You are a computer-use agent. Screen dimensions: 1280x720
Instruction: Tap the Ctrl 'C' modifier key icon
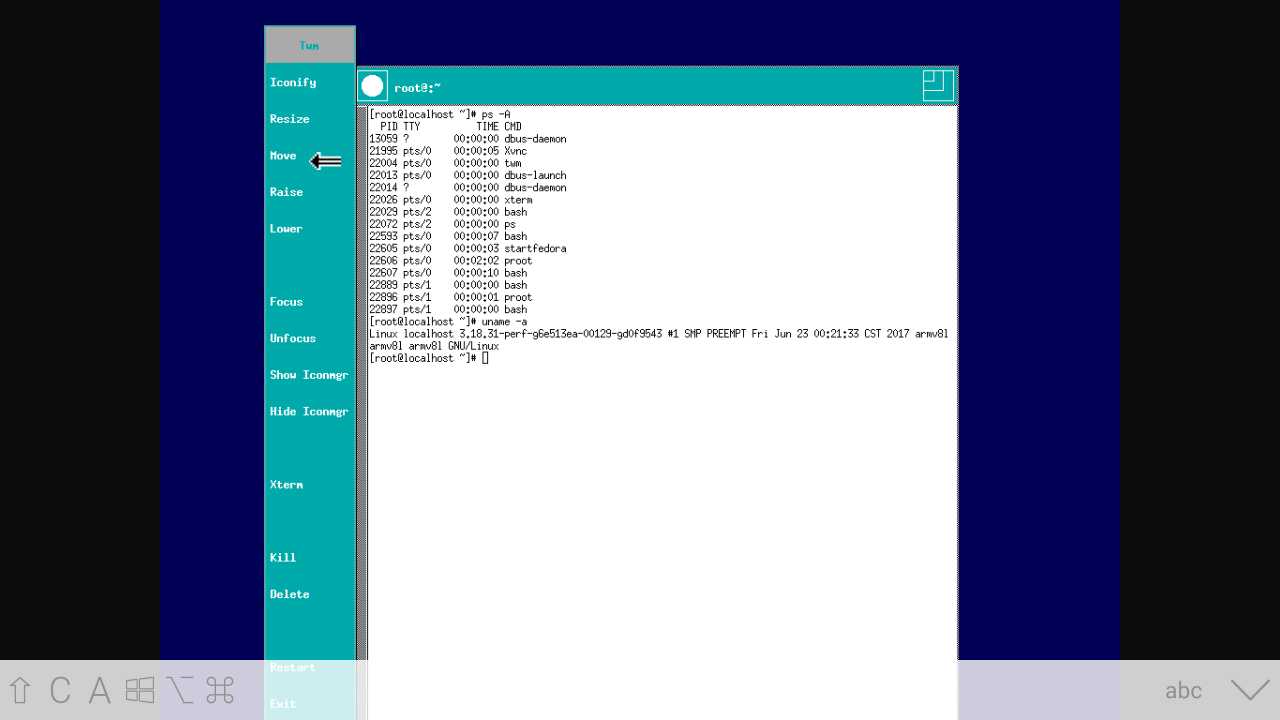coord(60,690)
